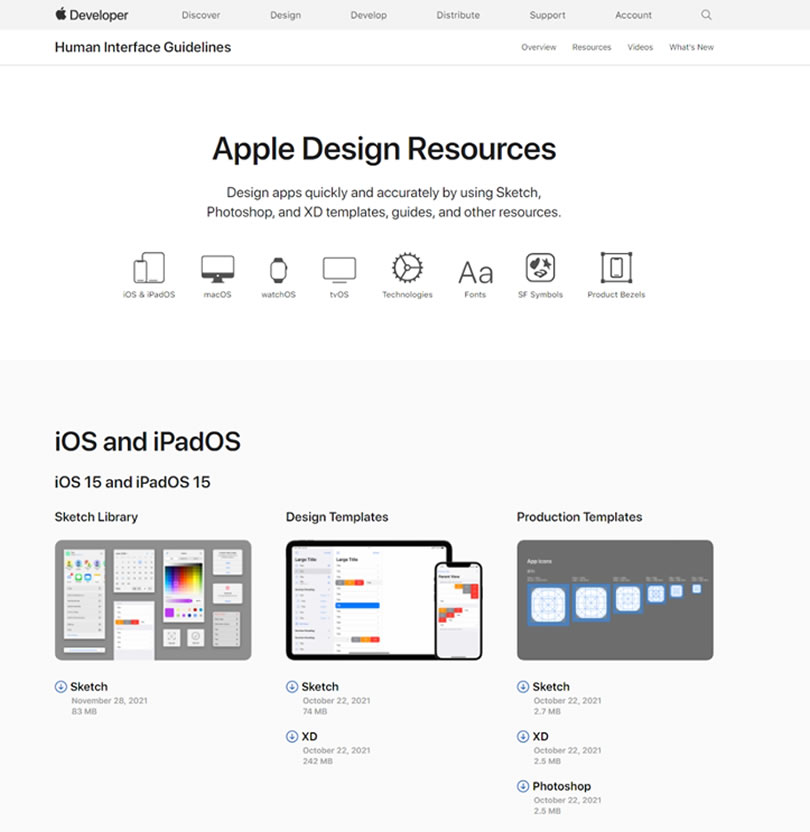Click the 'iOS 15 and iPadOS 15' heading
This screenshot has height=832, width=810.
(x=133, y=482)
